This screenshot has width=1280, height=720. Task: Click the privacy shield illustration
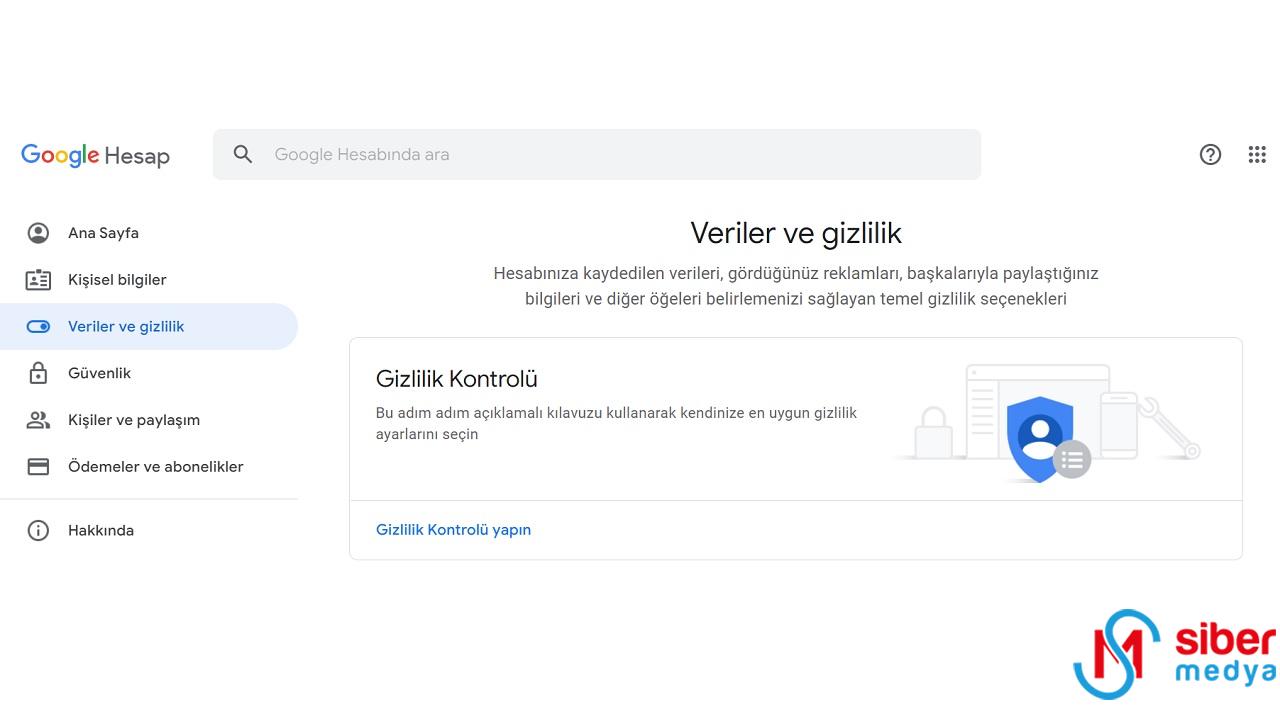pos(1048,425)
